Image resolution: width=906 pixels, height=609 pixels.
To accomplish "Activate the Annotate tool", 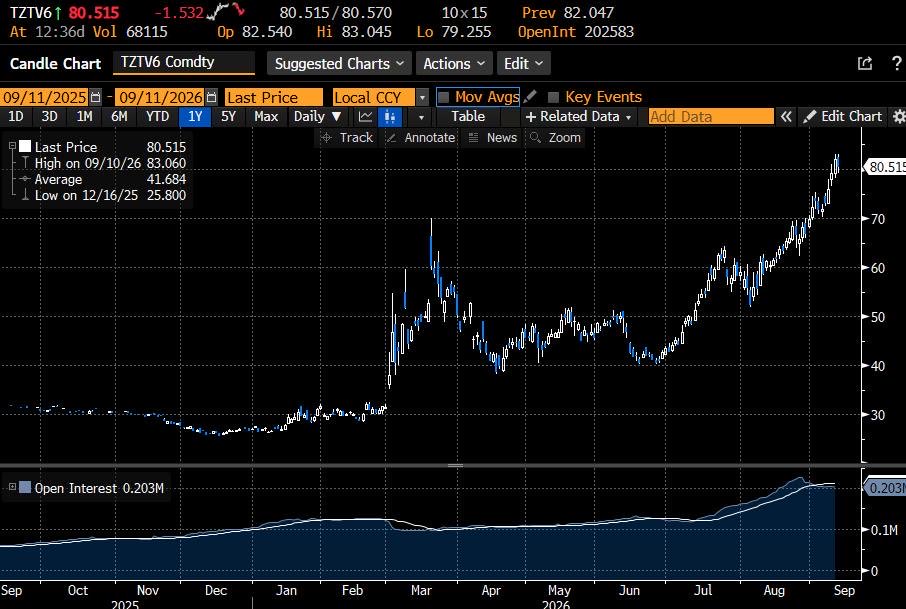I will click(x=421, y=138).
